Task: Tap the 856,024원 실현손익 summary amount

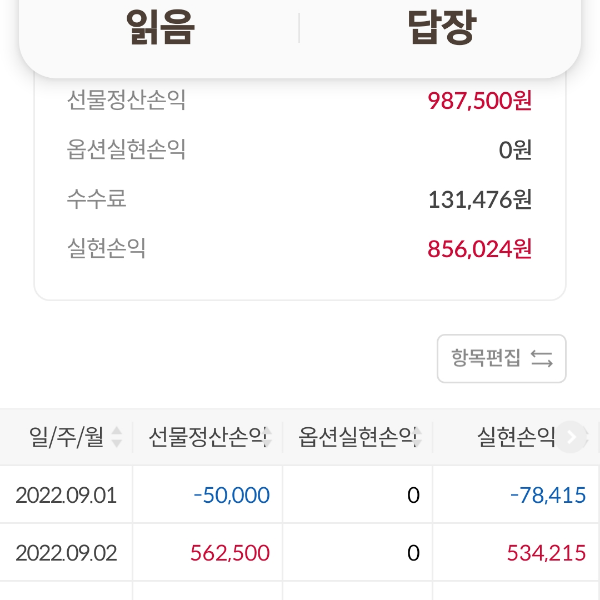Action: click(479, 248)
